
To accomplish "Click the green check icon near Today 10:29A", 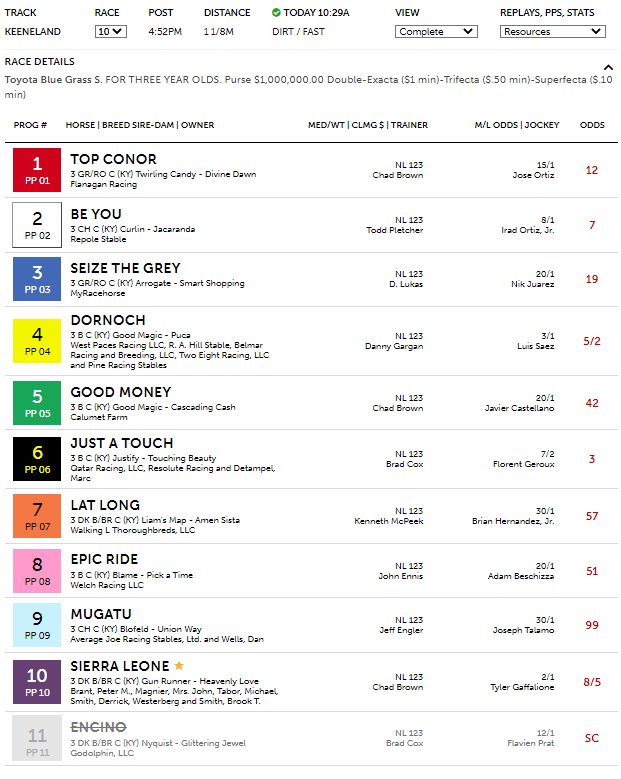I will 276,13.
